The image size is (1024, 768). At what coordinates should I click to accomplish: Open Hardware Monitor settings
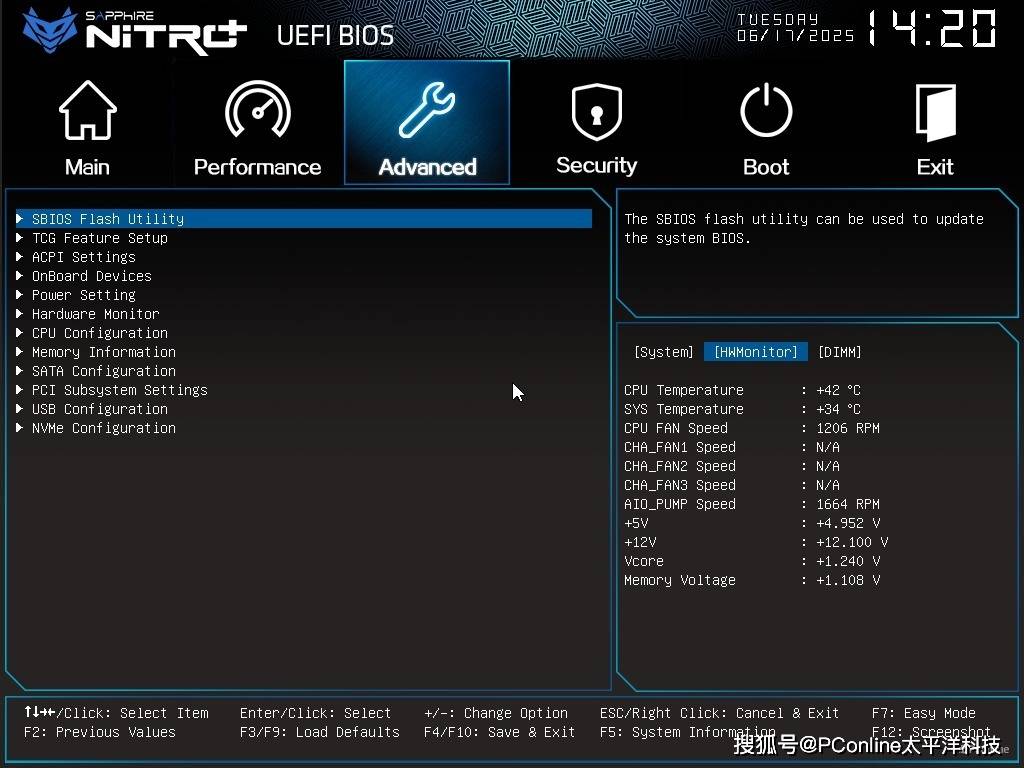[x=95, y=314]
